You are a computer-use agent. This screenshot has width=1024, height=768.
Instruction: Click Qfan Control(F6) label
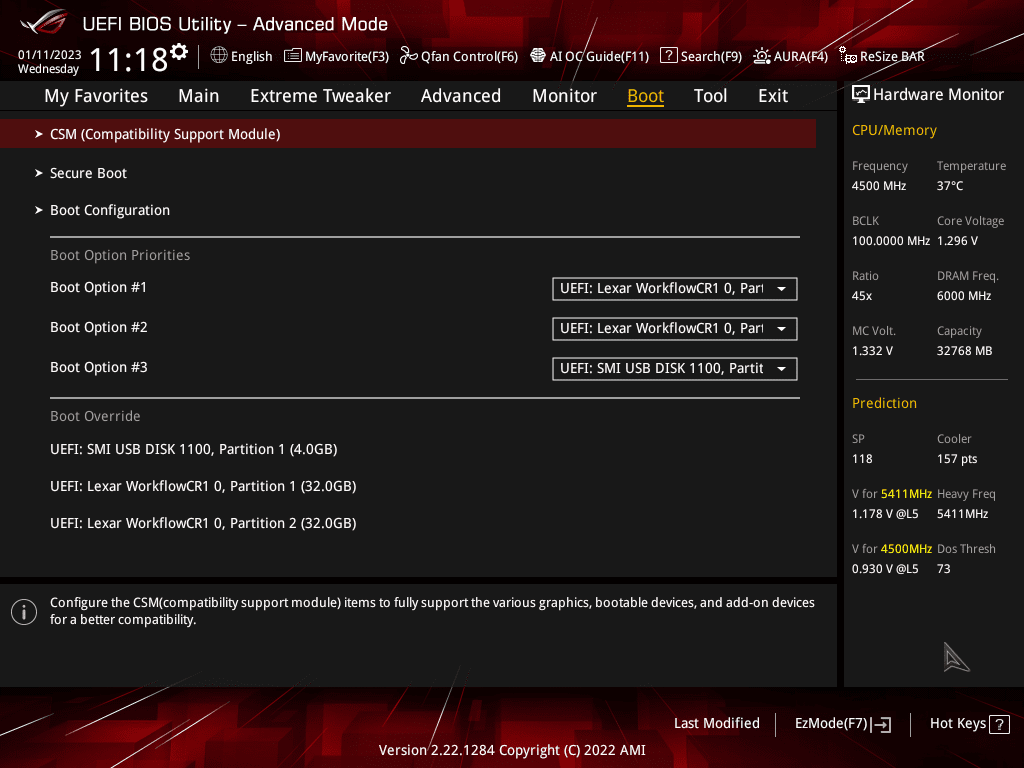[470, 56]
